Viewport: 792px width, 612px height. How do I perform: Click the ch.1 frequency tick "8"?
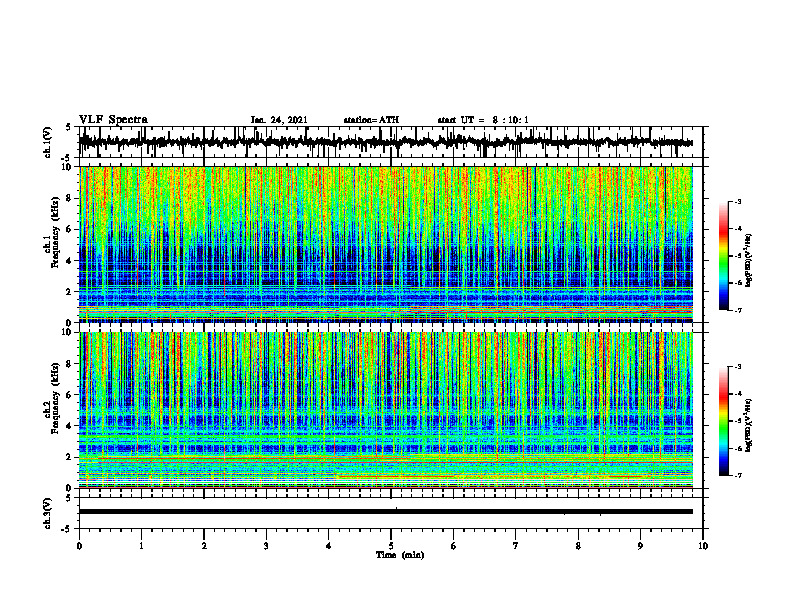(70, 198)
